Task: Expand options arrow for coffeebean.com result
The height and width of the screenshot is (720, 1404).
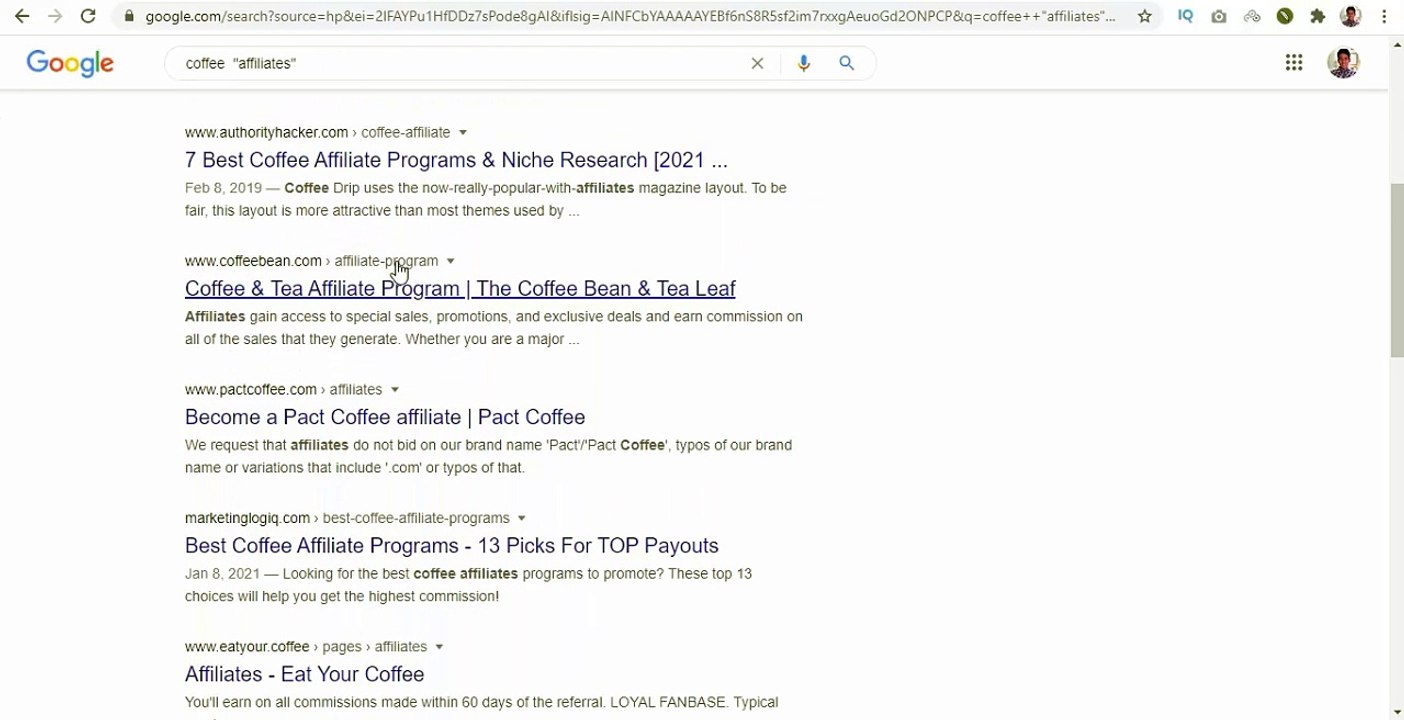Action: point(450,261)
